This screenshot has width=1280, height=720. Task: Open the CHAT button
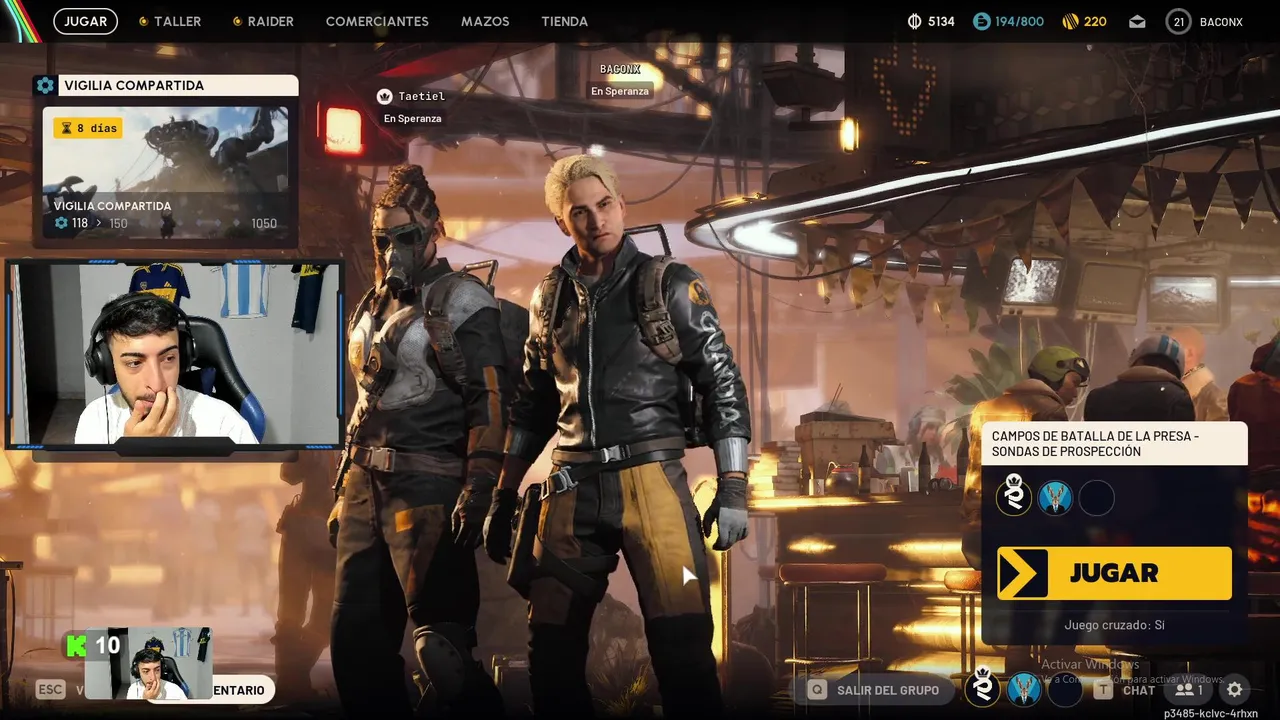(x=1139, y=690)
